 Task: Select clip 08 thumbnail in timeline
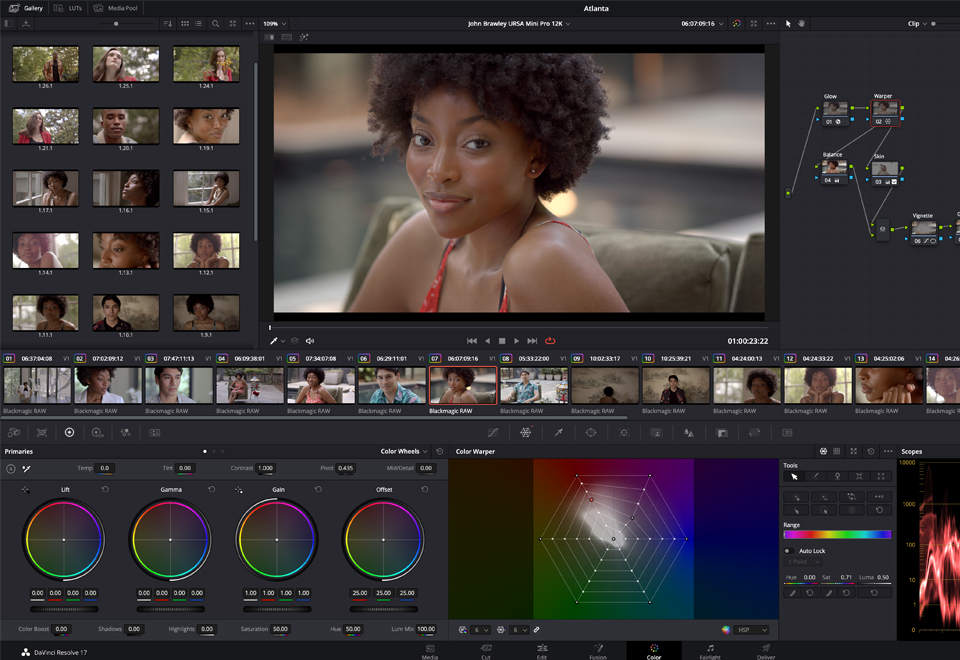coord(534,386)
